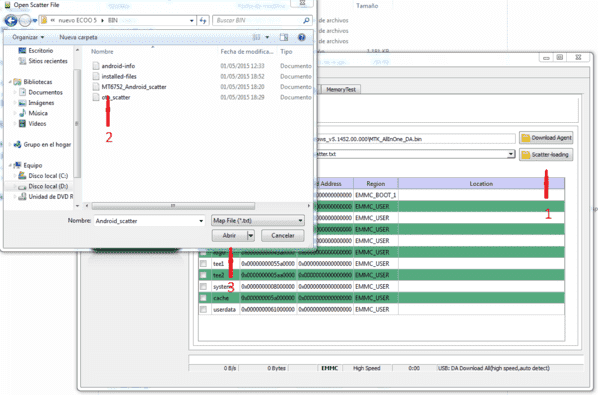Click Nueva carpeta in the dialog toolbar
Screen dimensions: 598x395
coord(78,37)
